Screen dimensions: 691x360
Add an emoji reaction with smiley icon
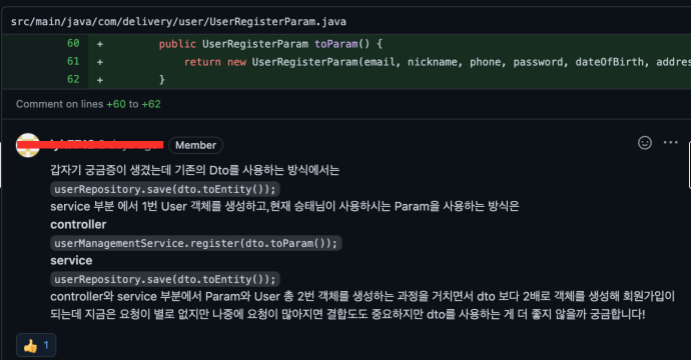pyautogui.click(x=645, y=143)
